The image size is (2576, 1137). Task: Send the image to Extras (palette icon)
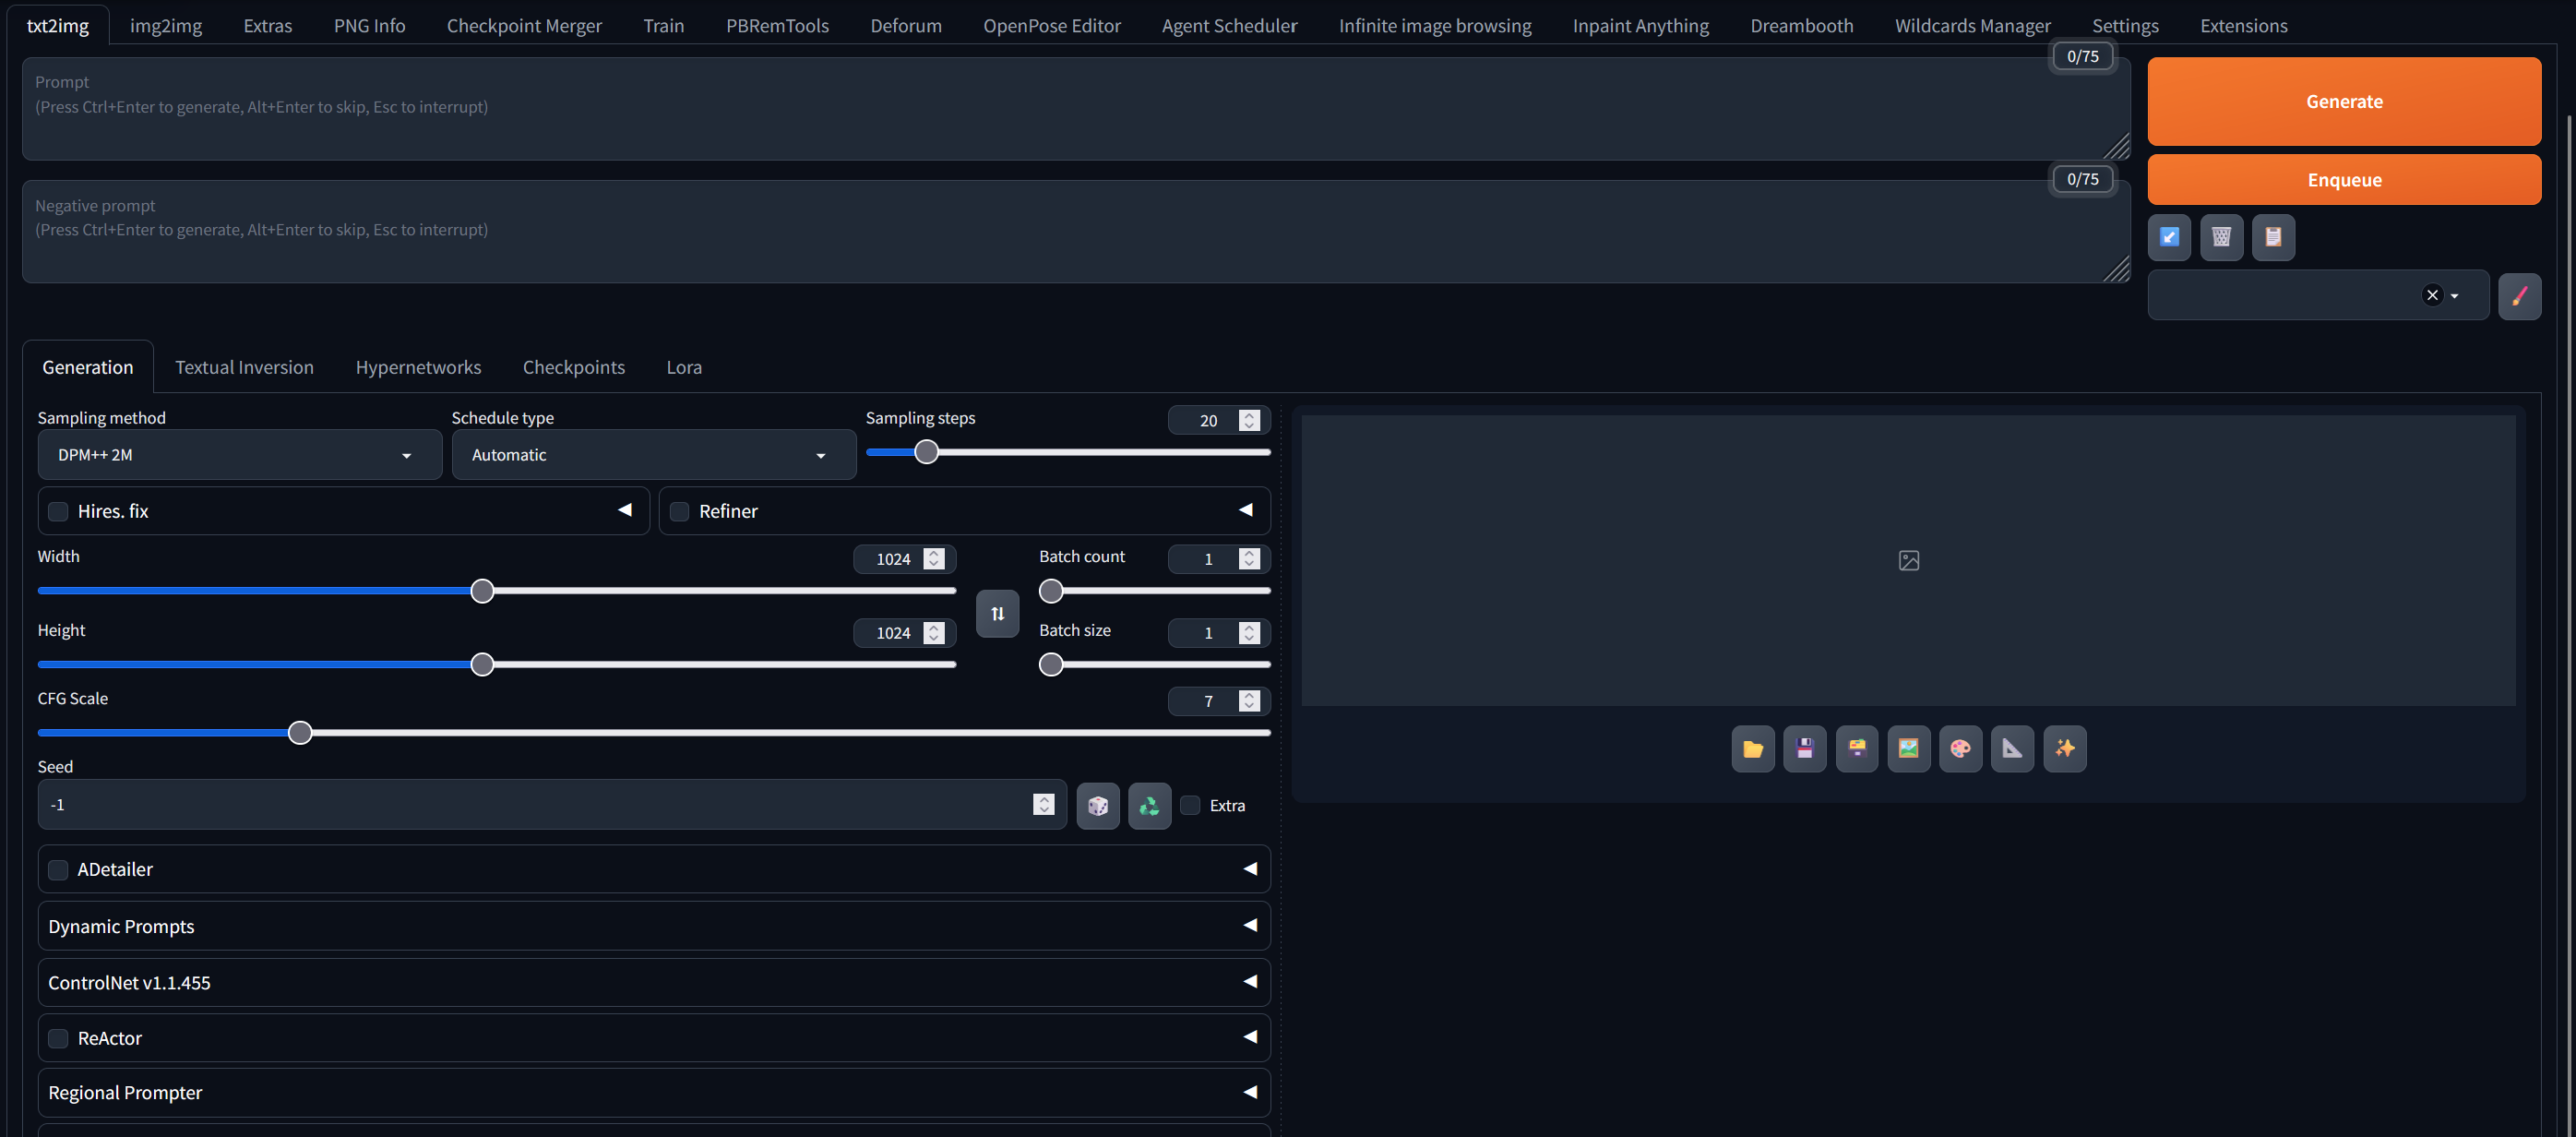(1961, 748)
